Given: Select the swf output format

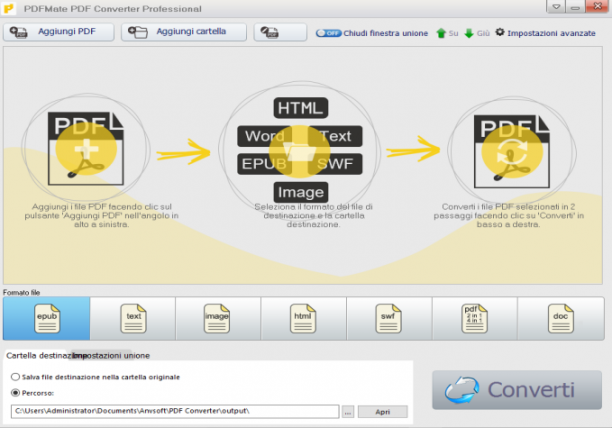Looking at the screenshot, I should click(x=389, y=318).
